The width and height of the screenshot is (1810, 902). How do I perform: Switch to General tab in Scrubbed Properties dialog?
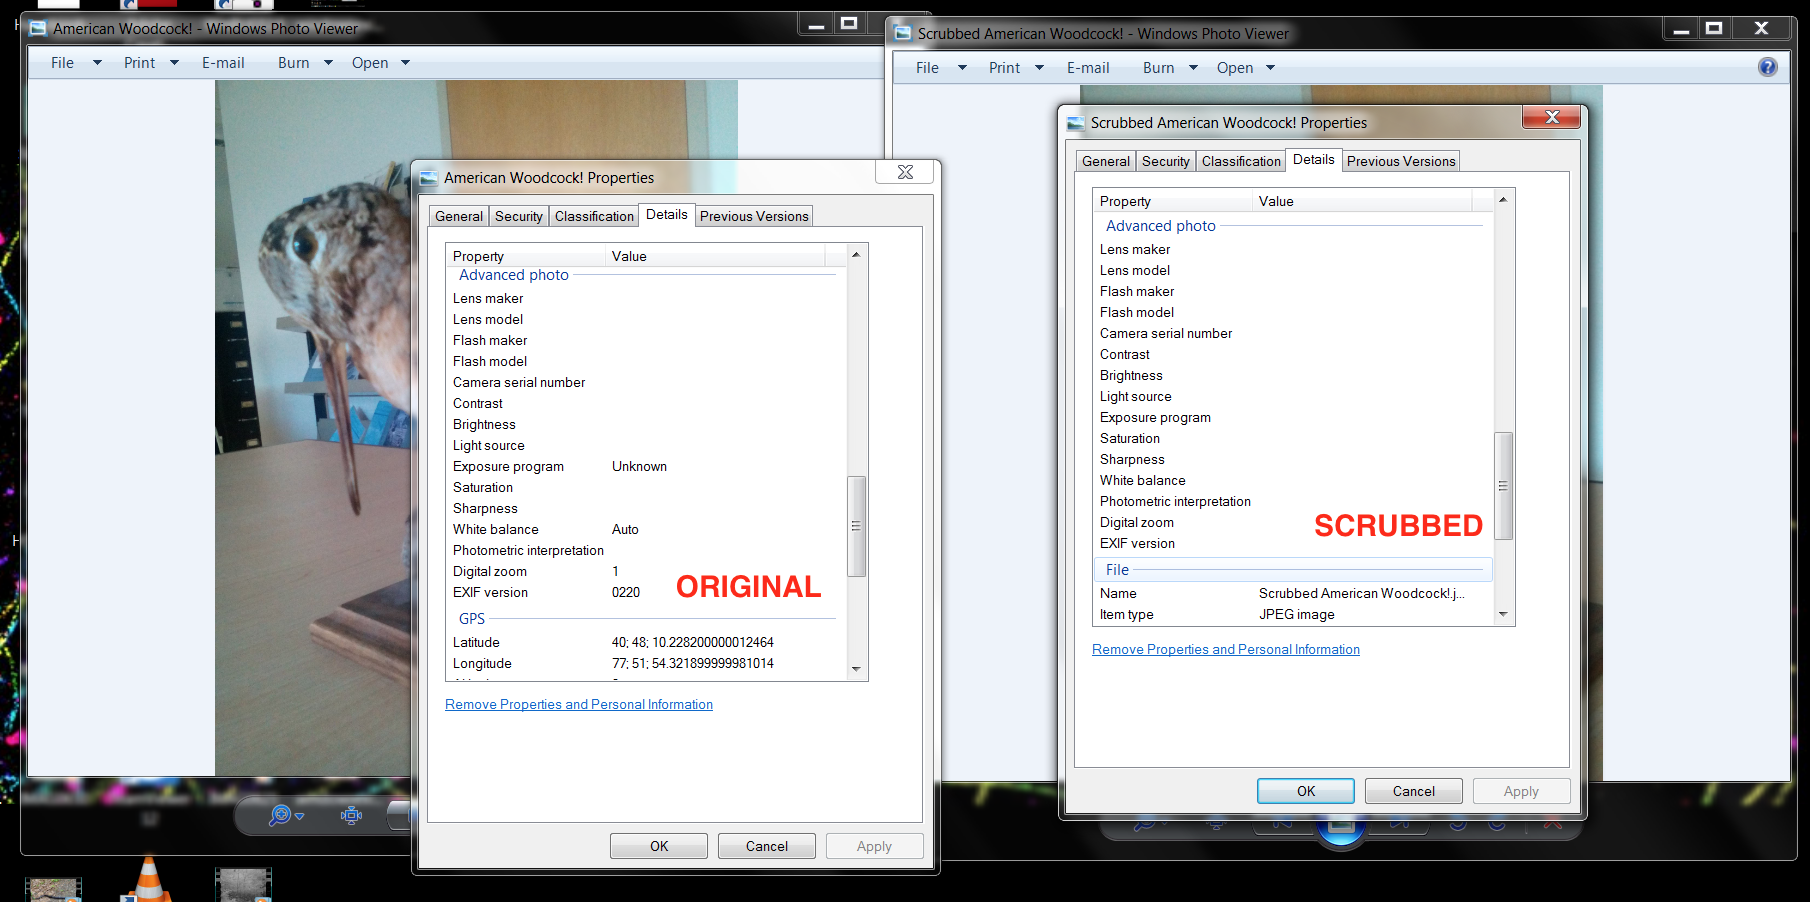[x=1106, y=161]
